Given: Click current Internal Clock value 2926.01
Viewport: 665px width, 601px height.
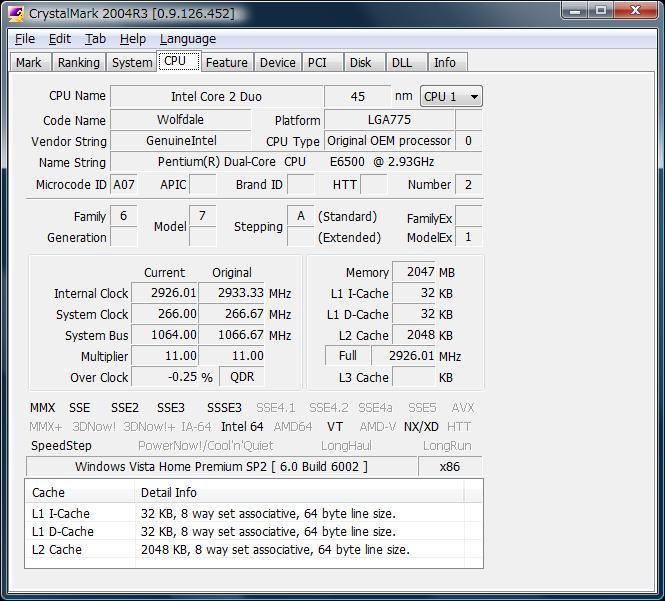Looking at the screenshot, I should tap(165, 293).
